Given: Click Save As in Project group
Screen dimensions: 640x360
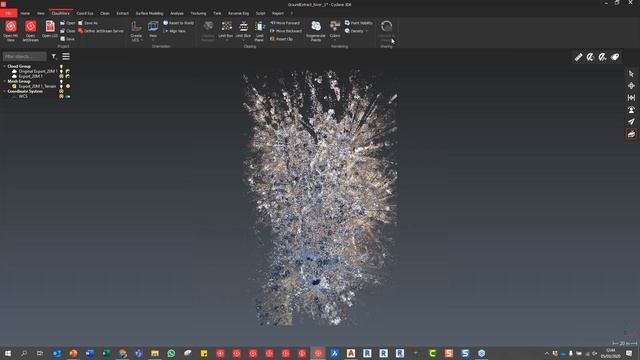Looking at the screenshot, I should (x=88, y=23).
